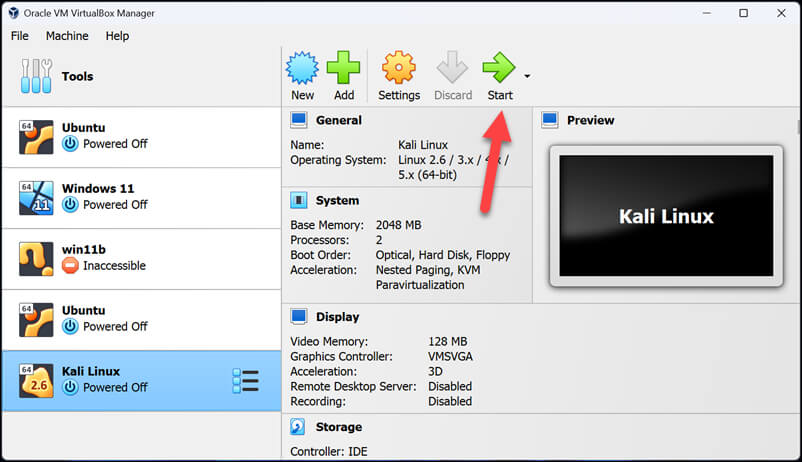
Task: Click the General section monitor icon
Action: click(299, 120)
